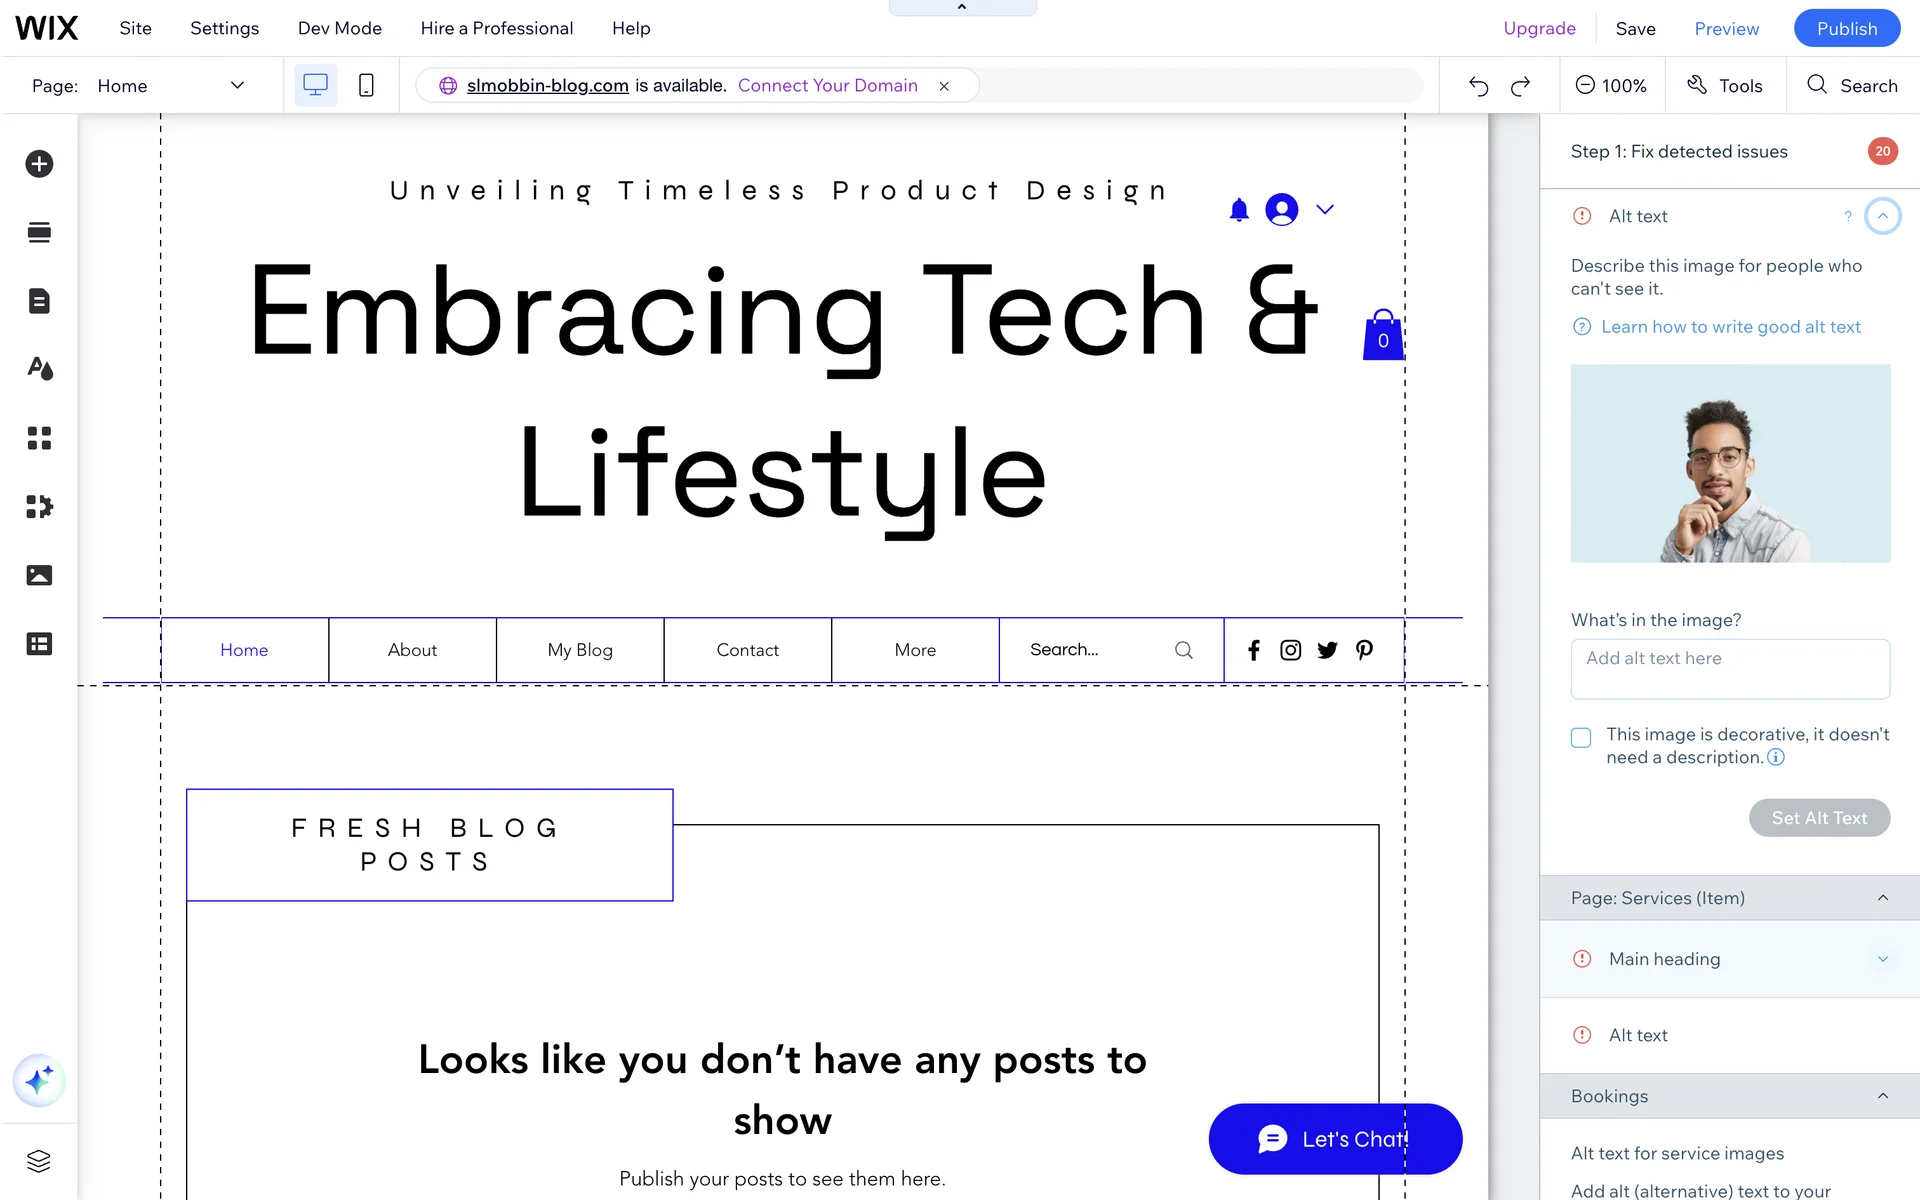The width and height of the screenshot is (1920, 1200).
Task: Click the Undo arrow icon
Action: click(1478, 86)
